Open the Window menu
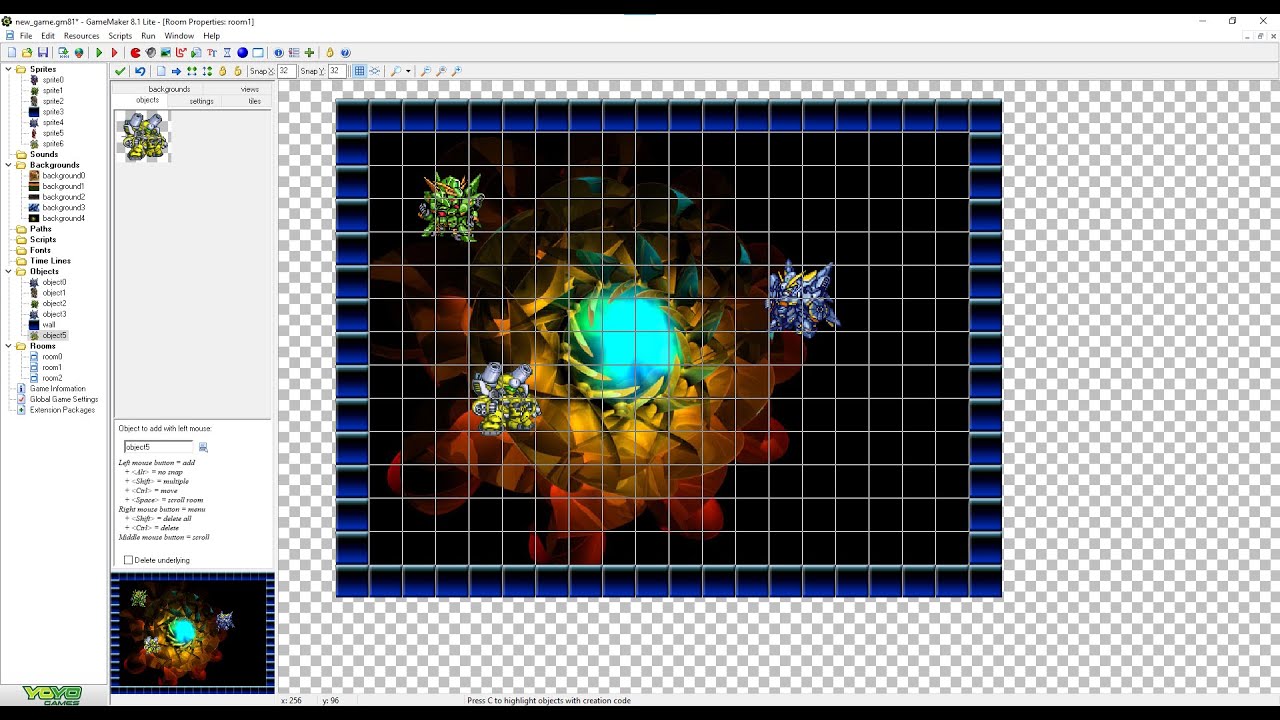 pos(179,36)
